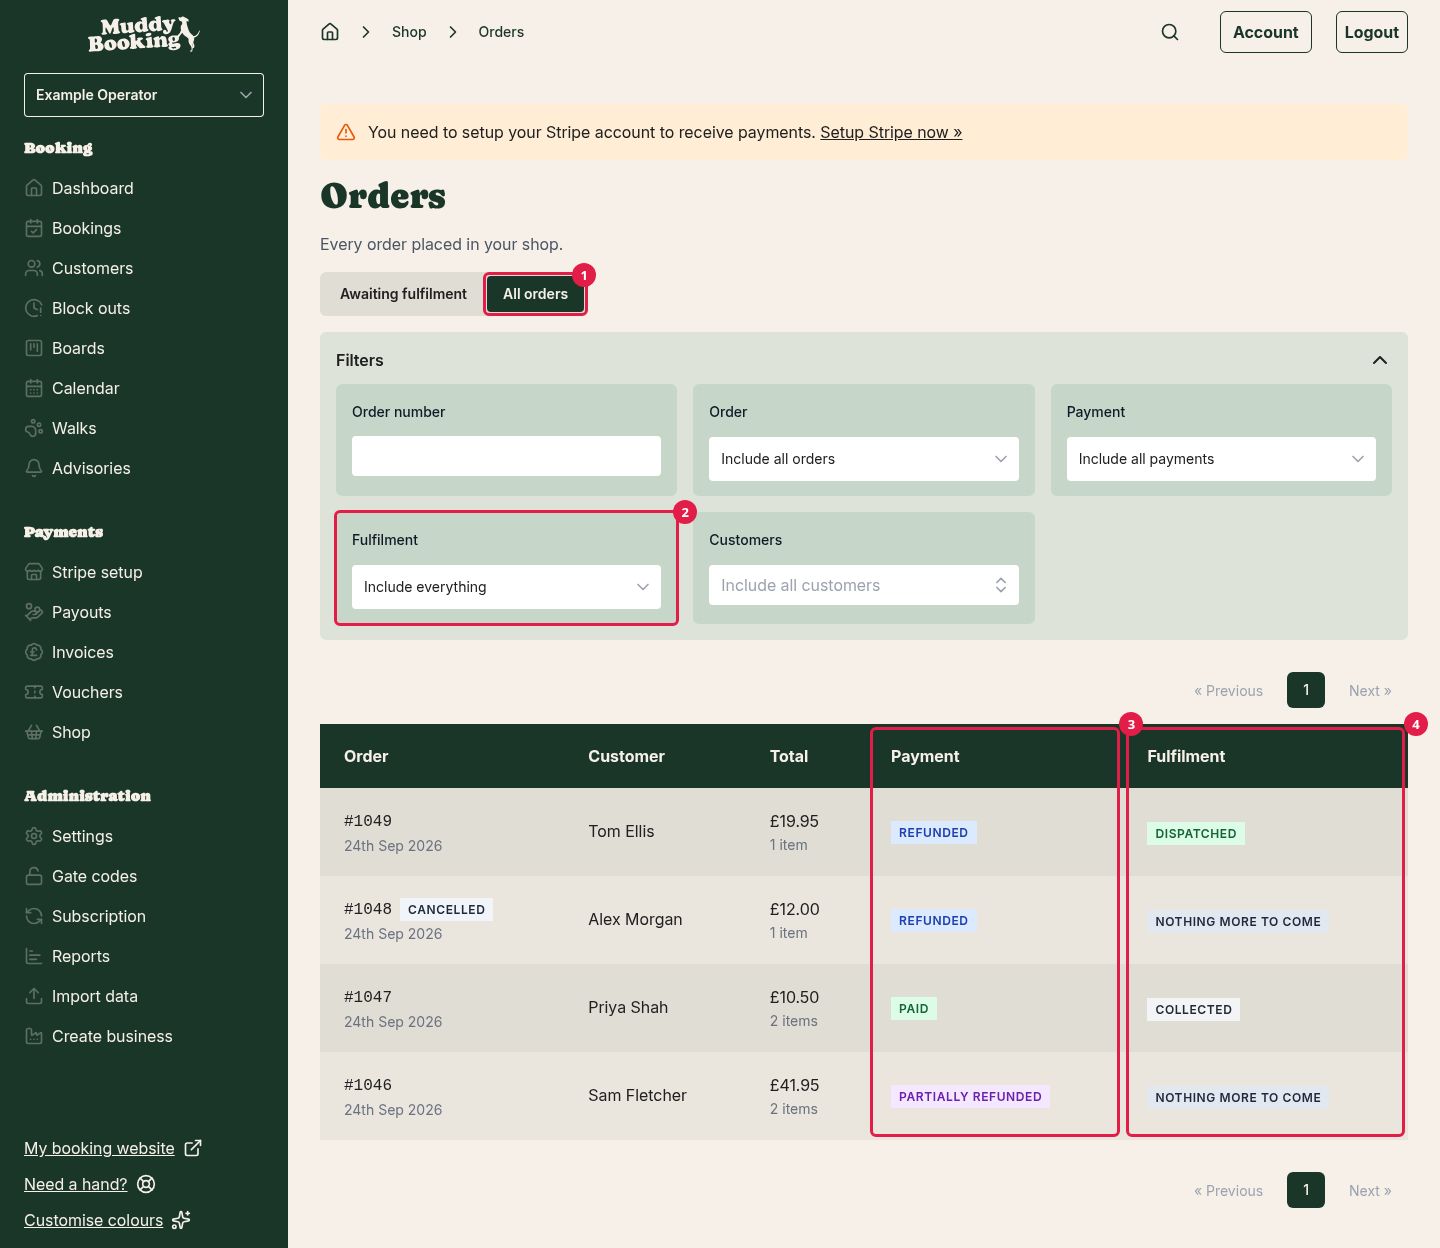
Task: Click the Need a hand? link
Action: click(x=76, y=1184)
